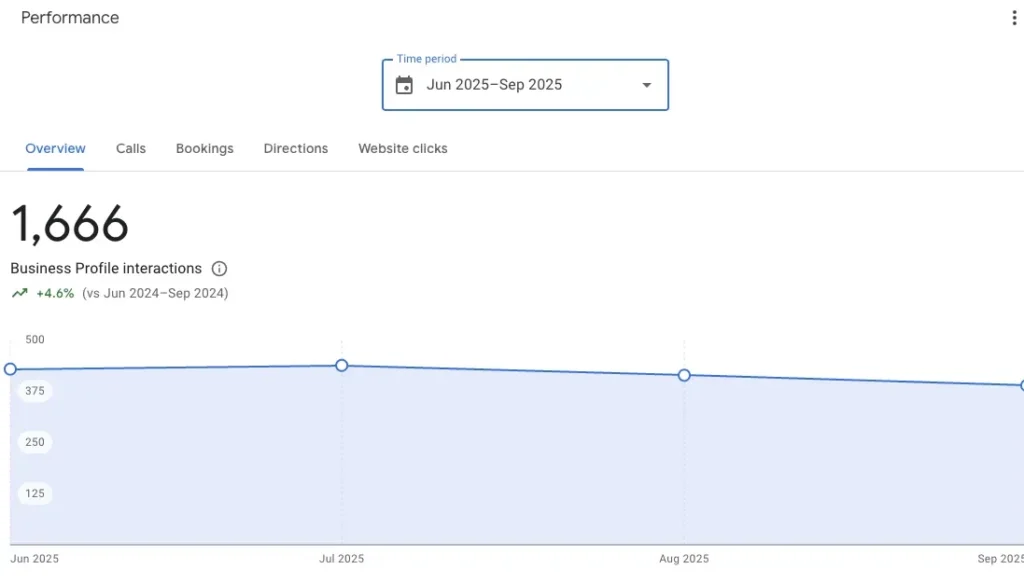Screen dimensions: 1024x583
Task: Switch to the Overview tab
Action: click(55, 148)
